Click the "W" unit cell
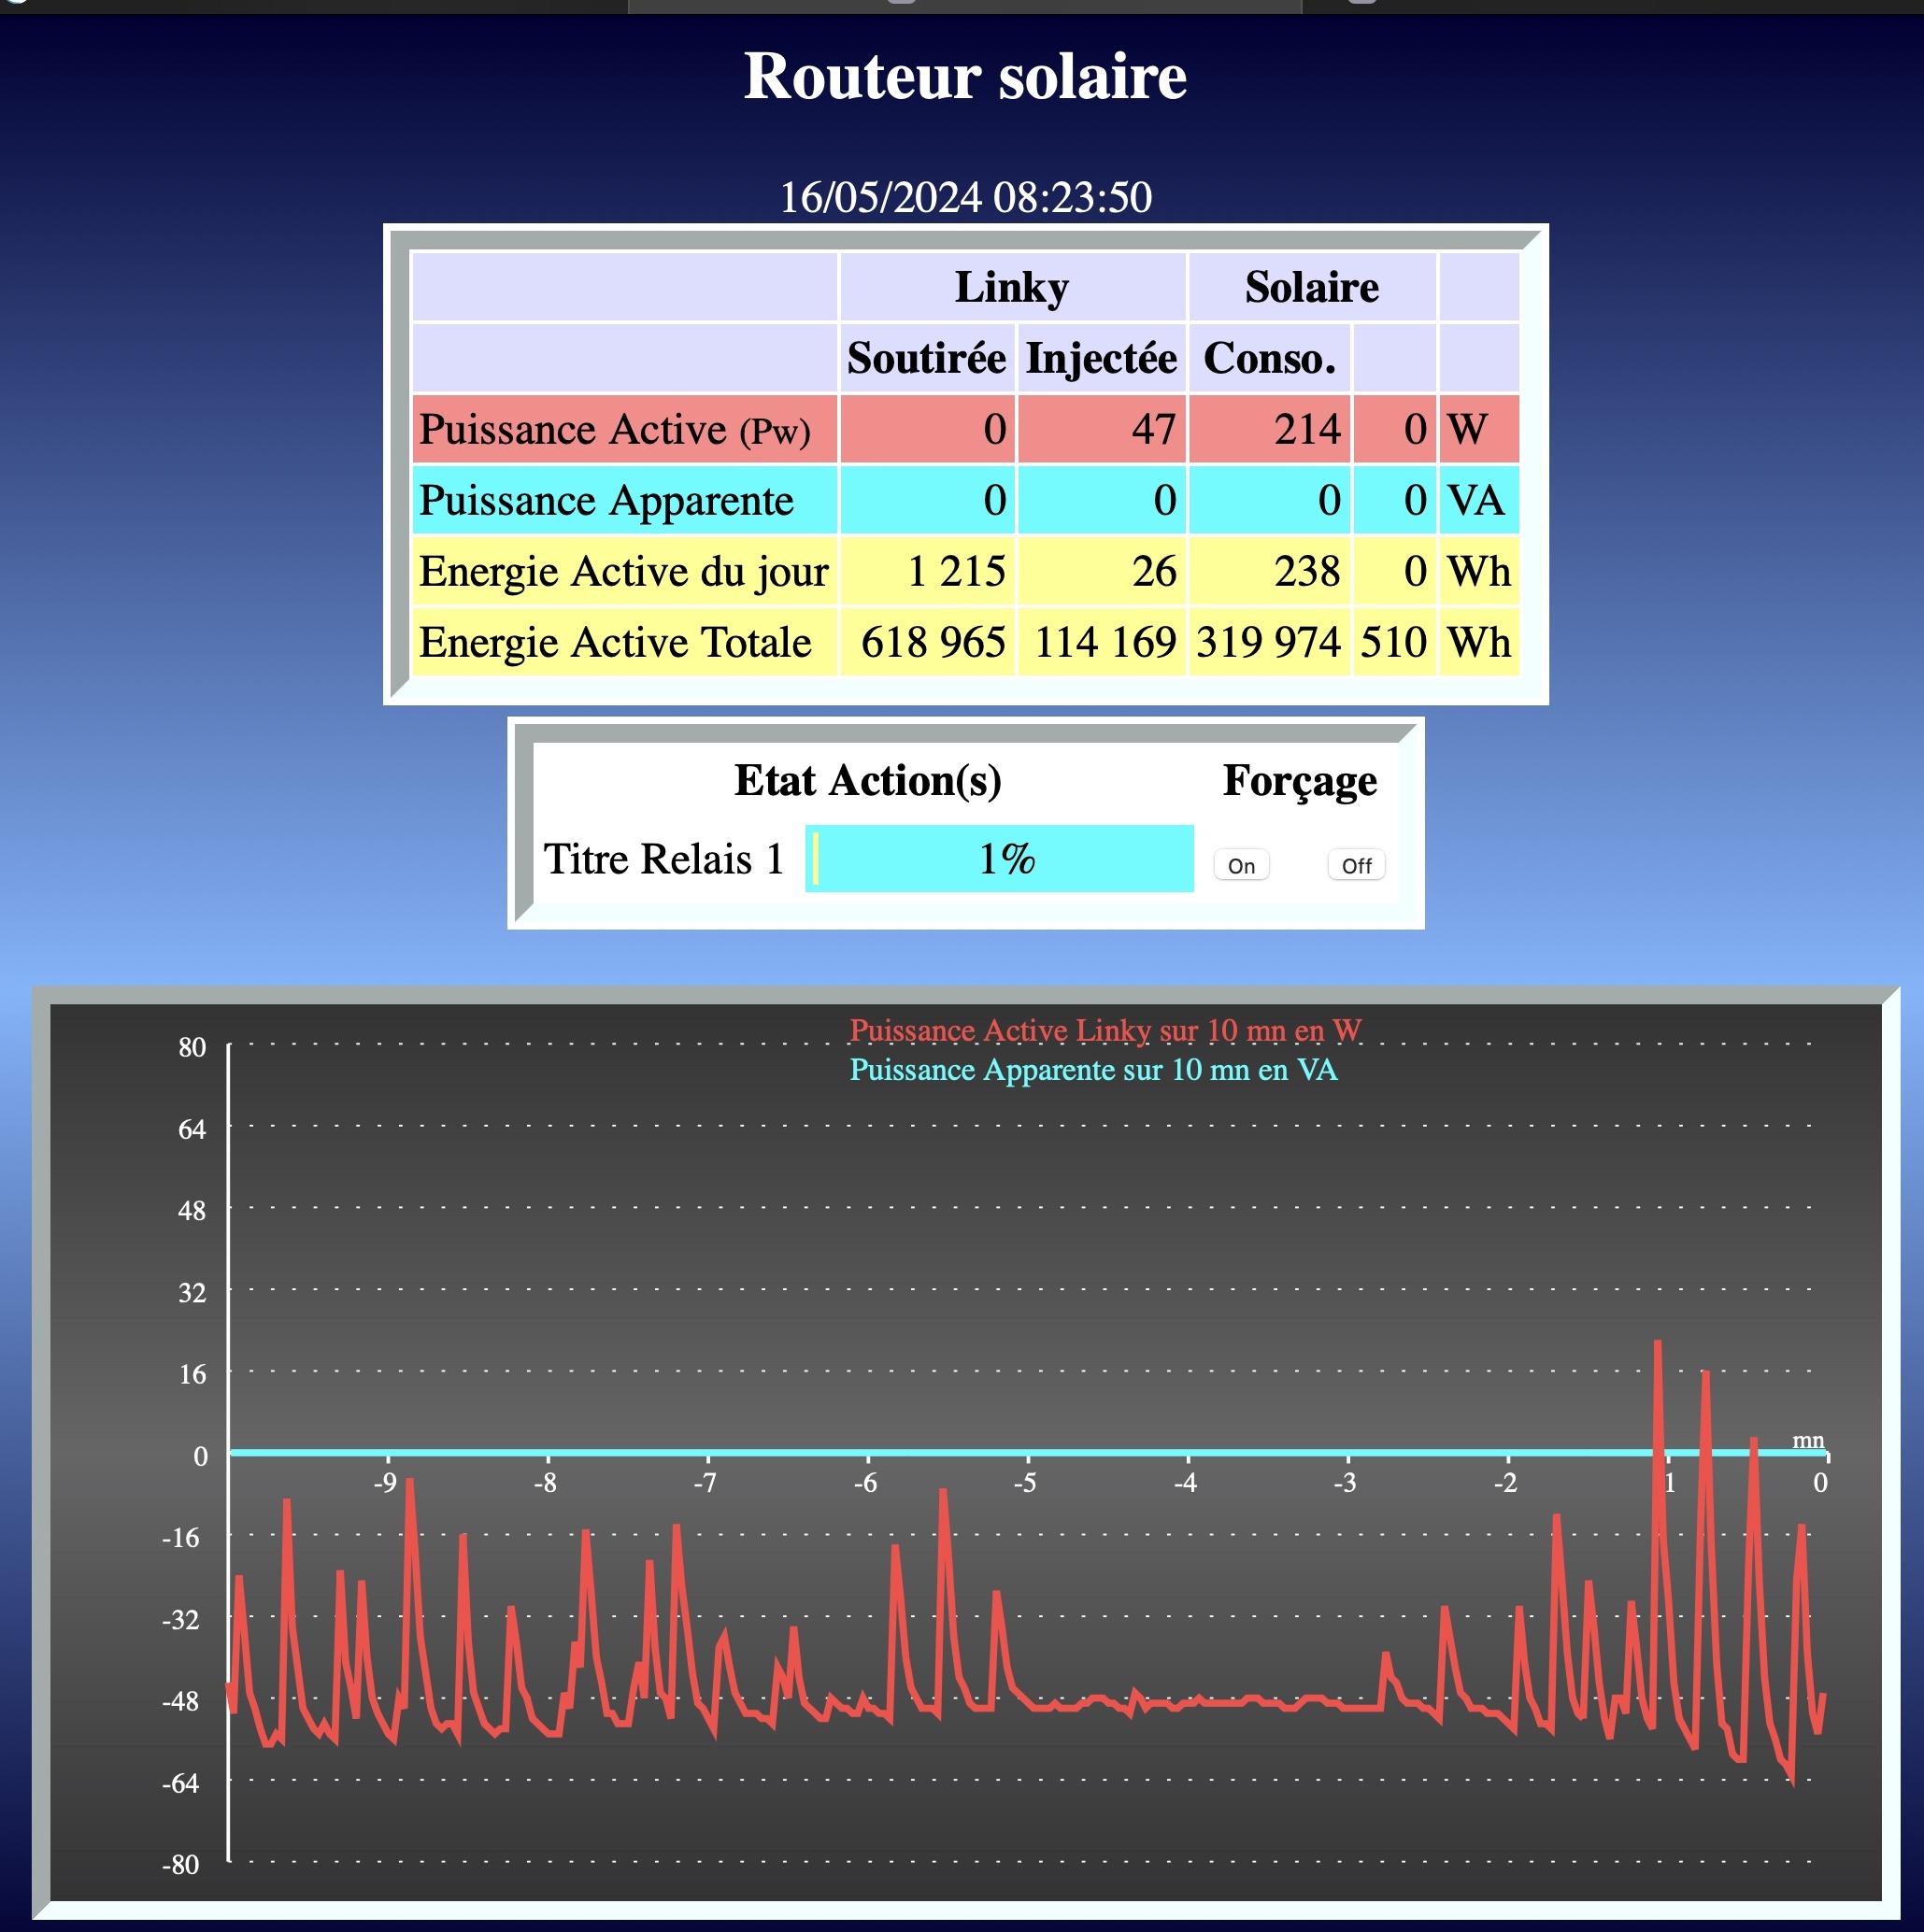The image size is (1924, 1932). 1479,429
